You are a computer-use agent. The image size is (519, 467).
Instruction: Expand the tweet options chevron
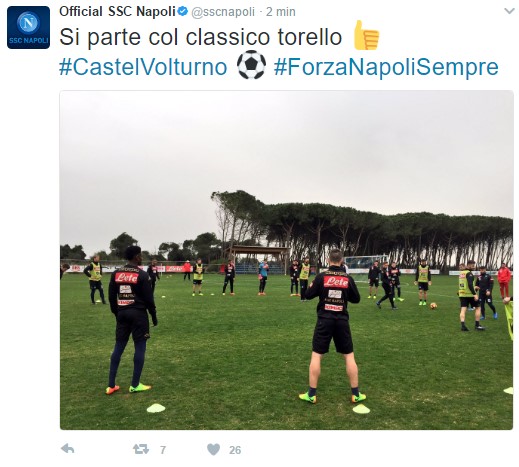(509, 11)
